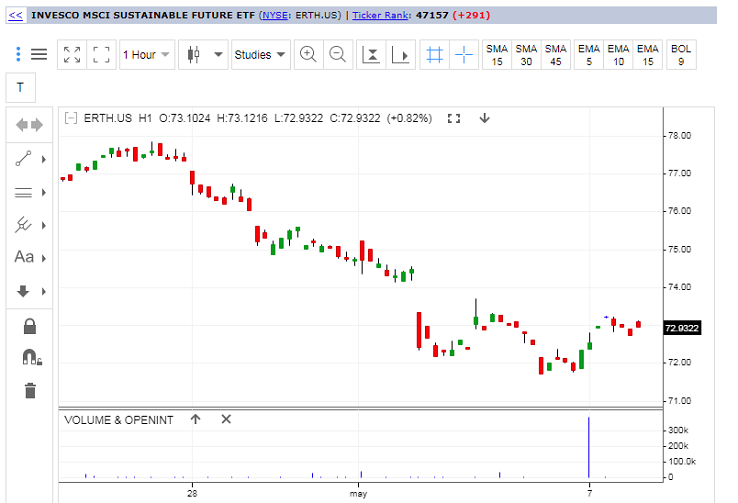Toggle the magnet snap mode
This screenshot has height=503, width=738.
click(x=32, y=357)
